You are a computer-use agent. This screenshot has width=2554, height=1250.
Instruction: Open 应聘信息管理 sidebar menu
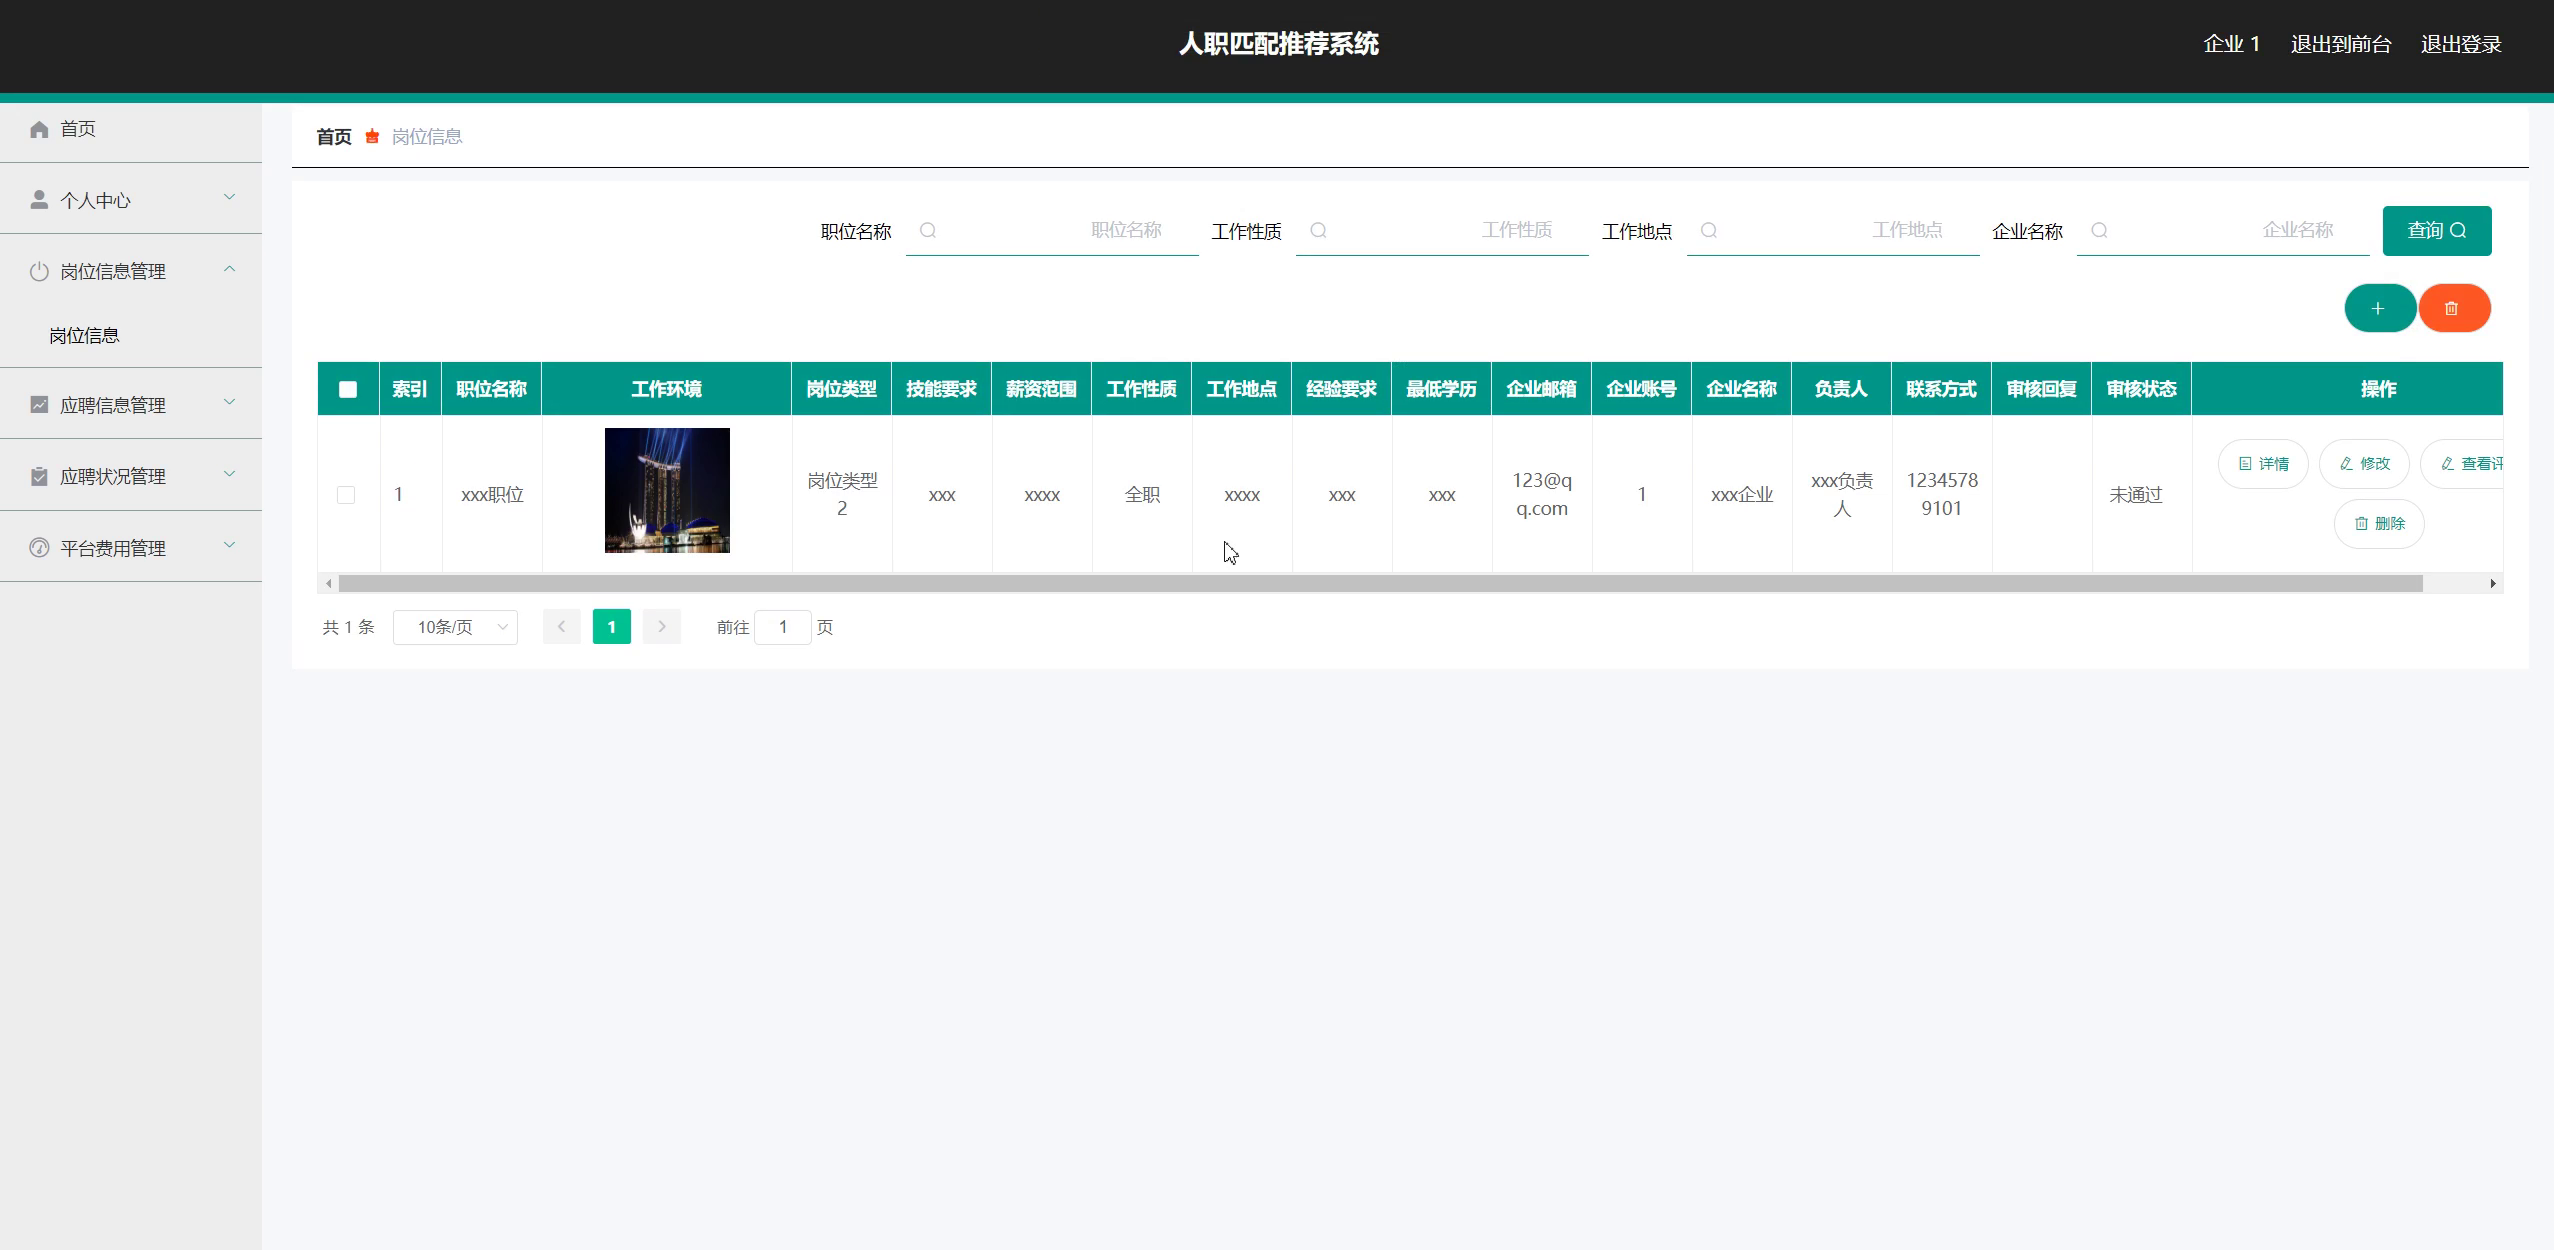(131, 404)
